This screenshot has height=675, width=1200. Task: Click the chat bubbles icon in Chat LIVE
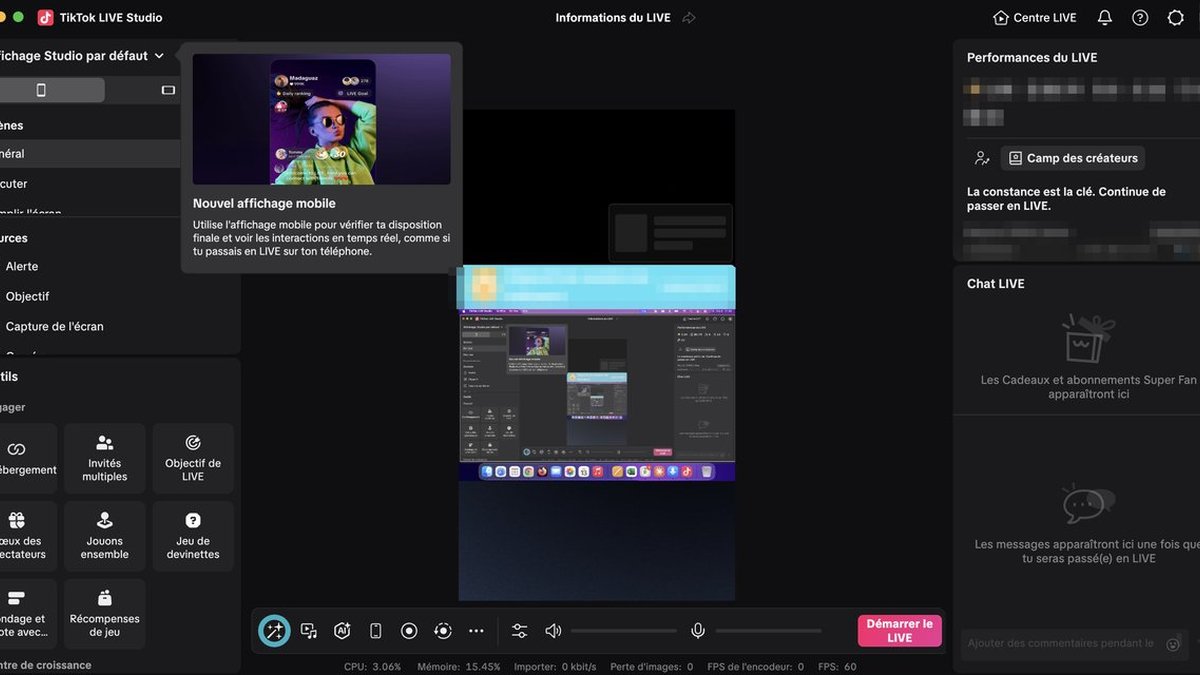(1088, 504)
